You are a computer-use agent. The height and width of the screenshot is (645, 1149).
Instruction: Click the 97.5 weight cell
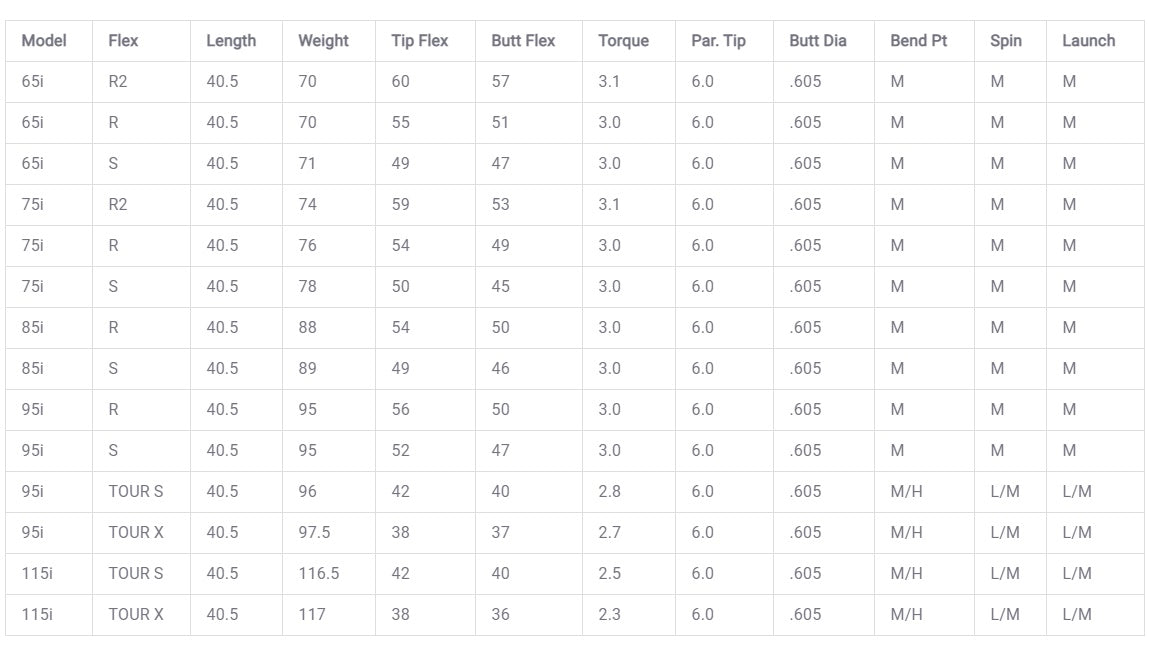click(x=314, y=532)
